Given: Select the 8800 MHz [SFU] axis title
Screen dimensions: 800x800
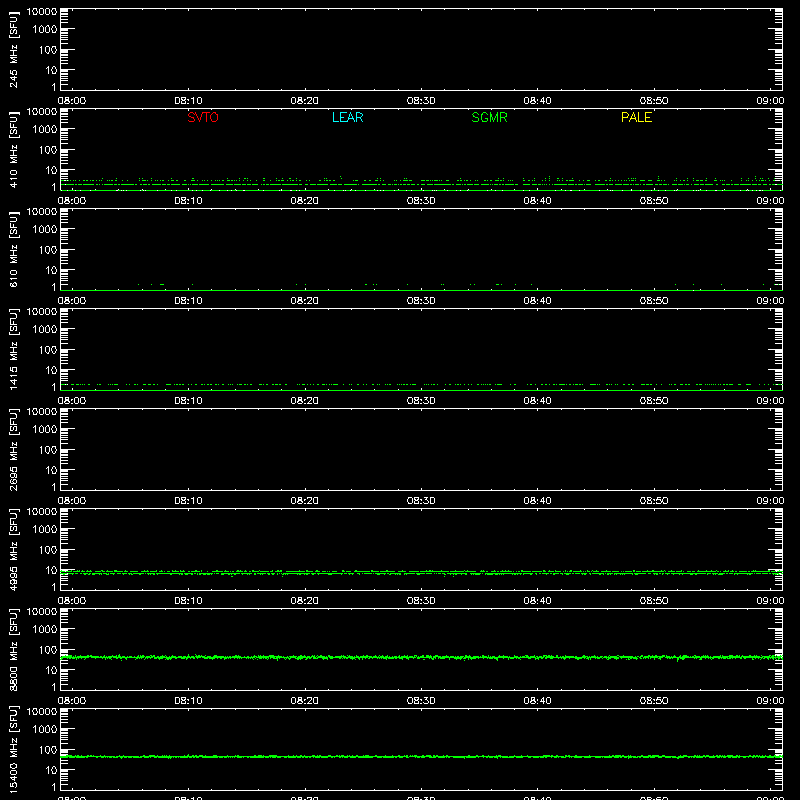Looking at the screenshot, I should pos(13,649).
